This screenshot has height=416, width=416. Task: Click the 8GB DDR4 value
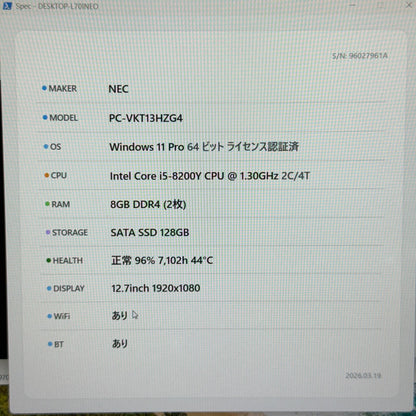148,204
